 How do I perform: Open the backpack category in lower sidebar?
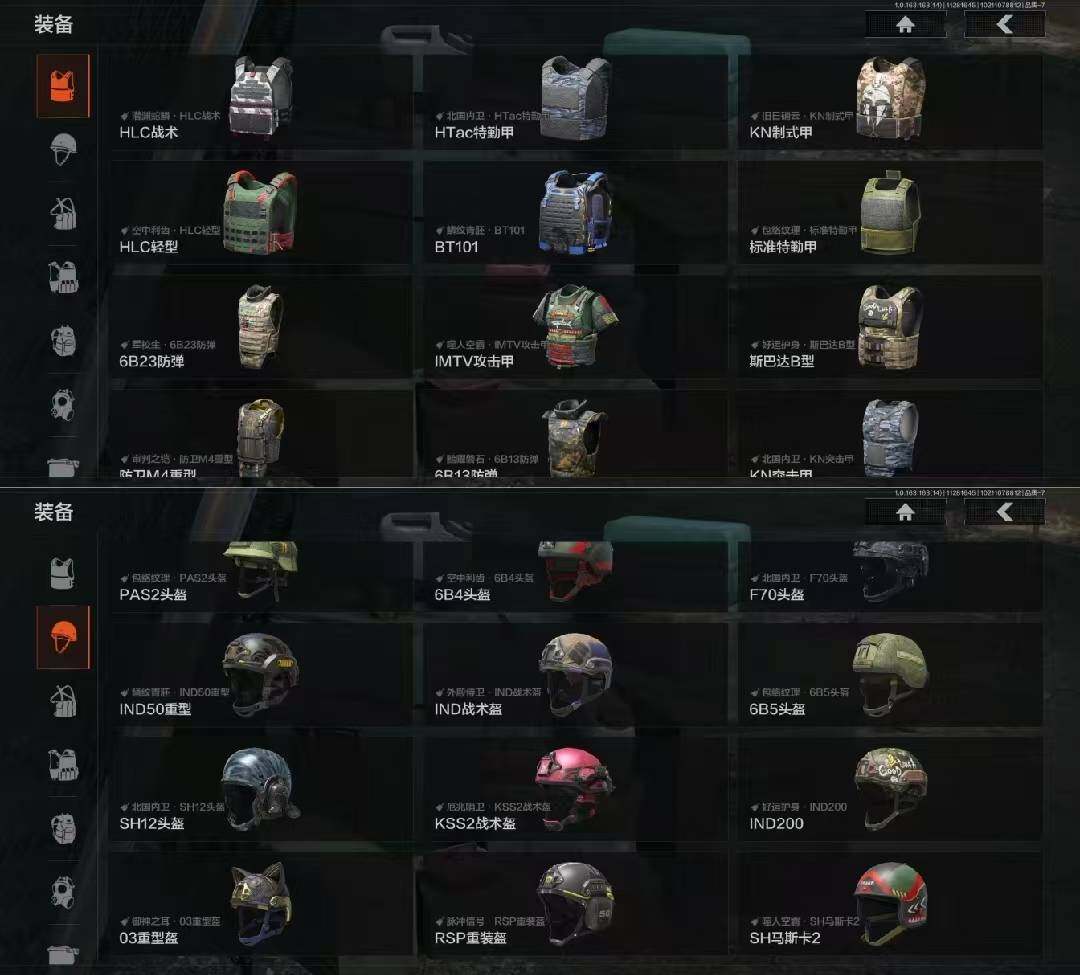(63, 828)
